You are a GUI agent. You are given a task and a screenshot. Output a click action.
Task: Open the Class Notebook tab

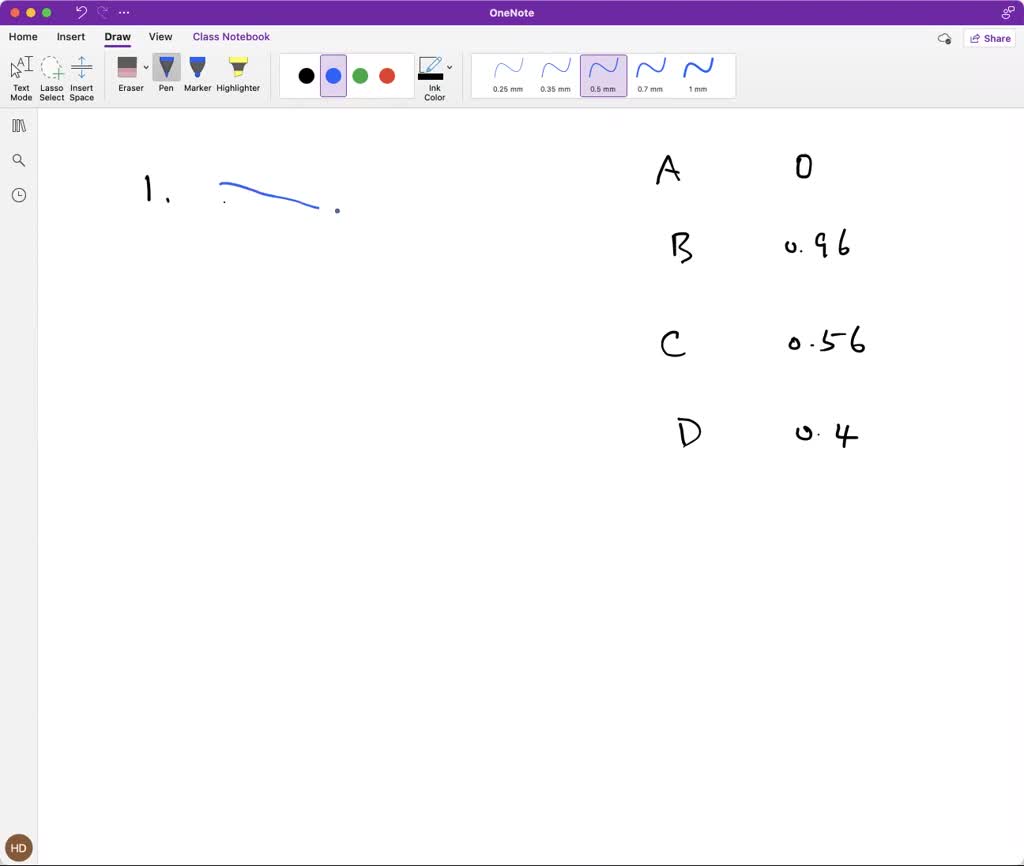point(231,37)
